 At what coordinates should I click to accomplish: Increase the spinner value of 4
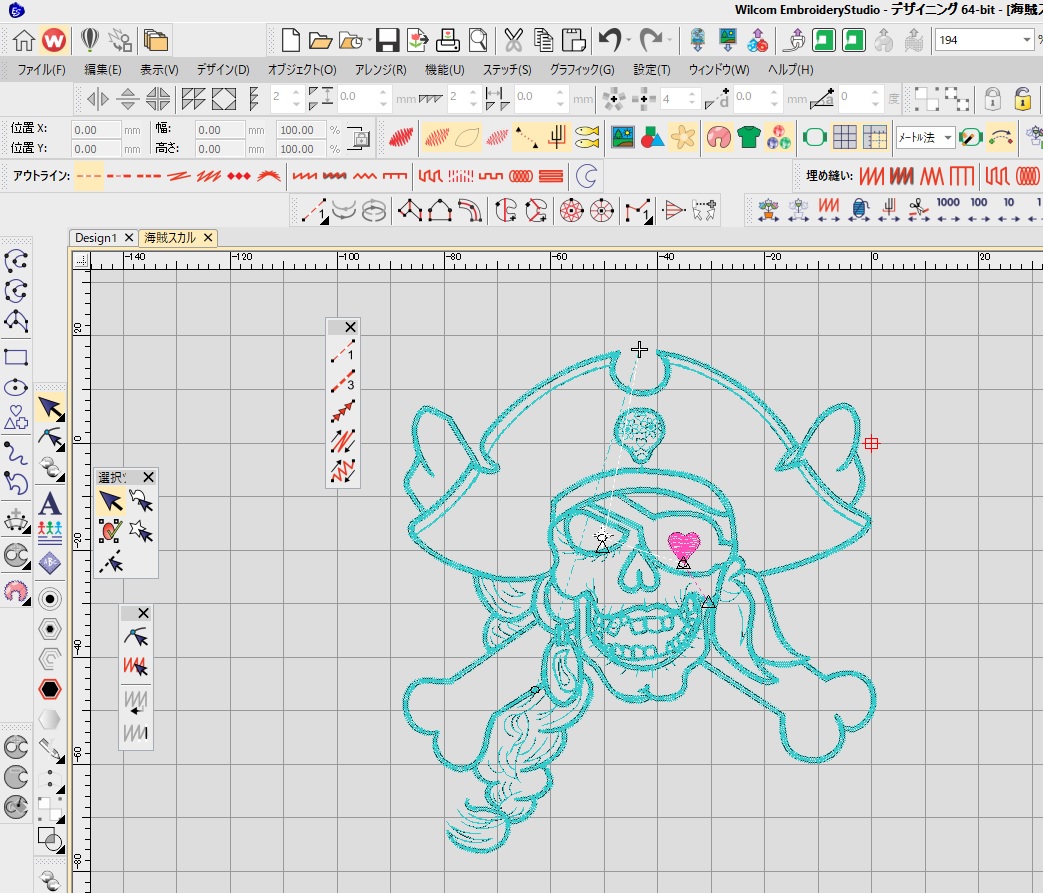point(692,94)
